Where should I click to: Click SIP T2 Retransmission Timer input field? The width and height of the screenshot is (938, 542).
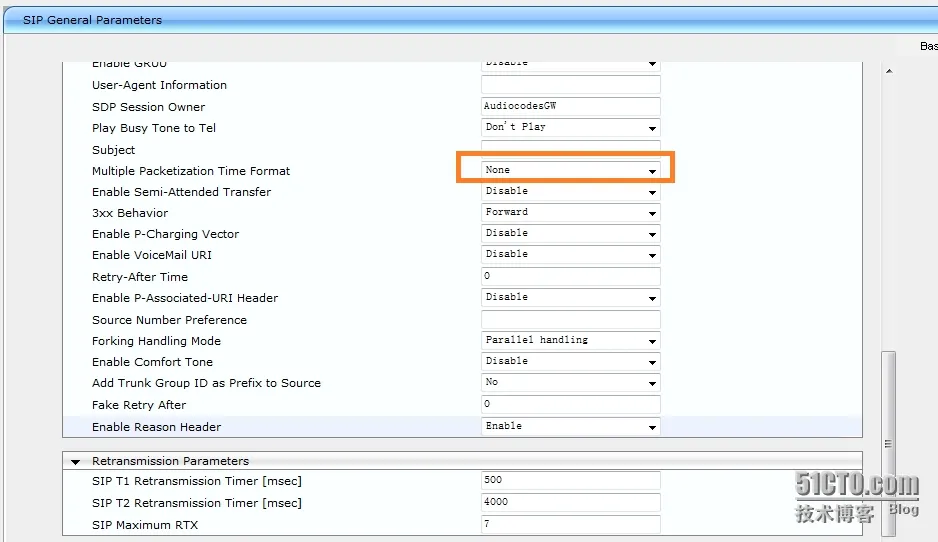pyautogui.click(x=570, y=502)
